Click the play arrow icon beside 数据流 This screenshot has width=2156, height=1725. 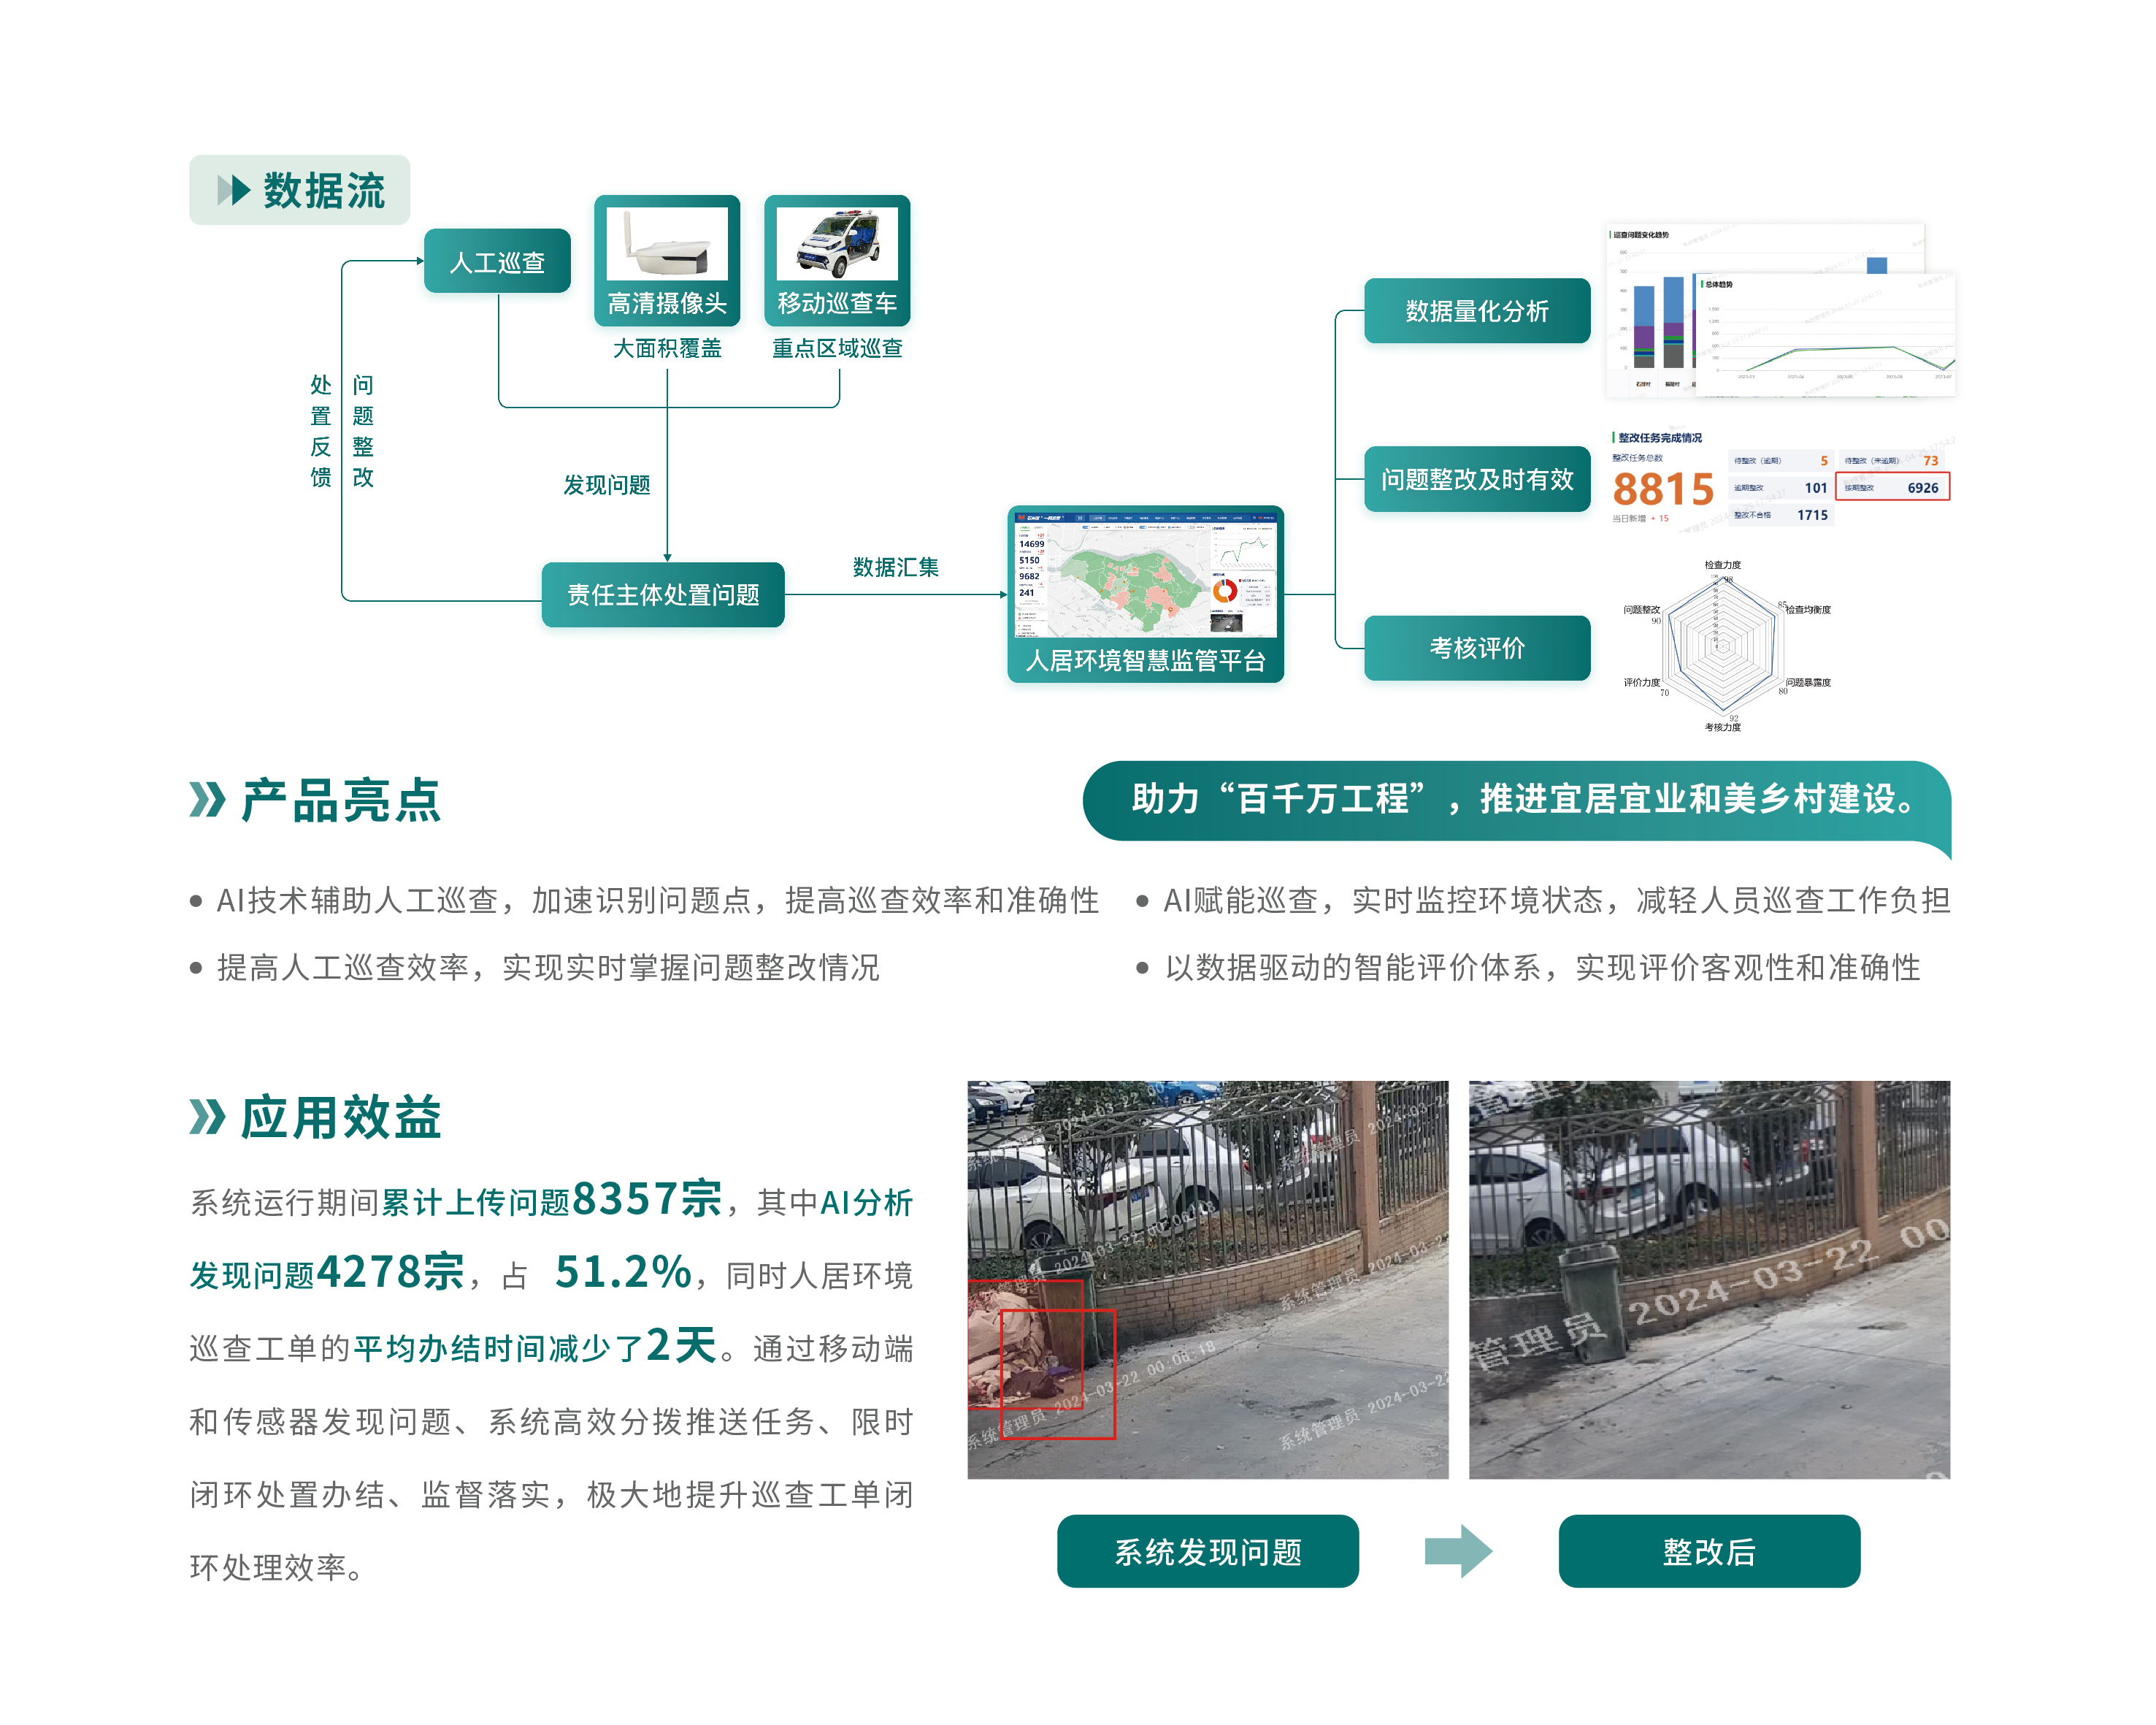[234, 190]
